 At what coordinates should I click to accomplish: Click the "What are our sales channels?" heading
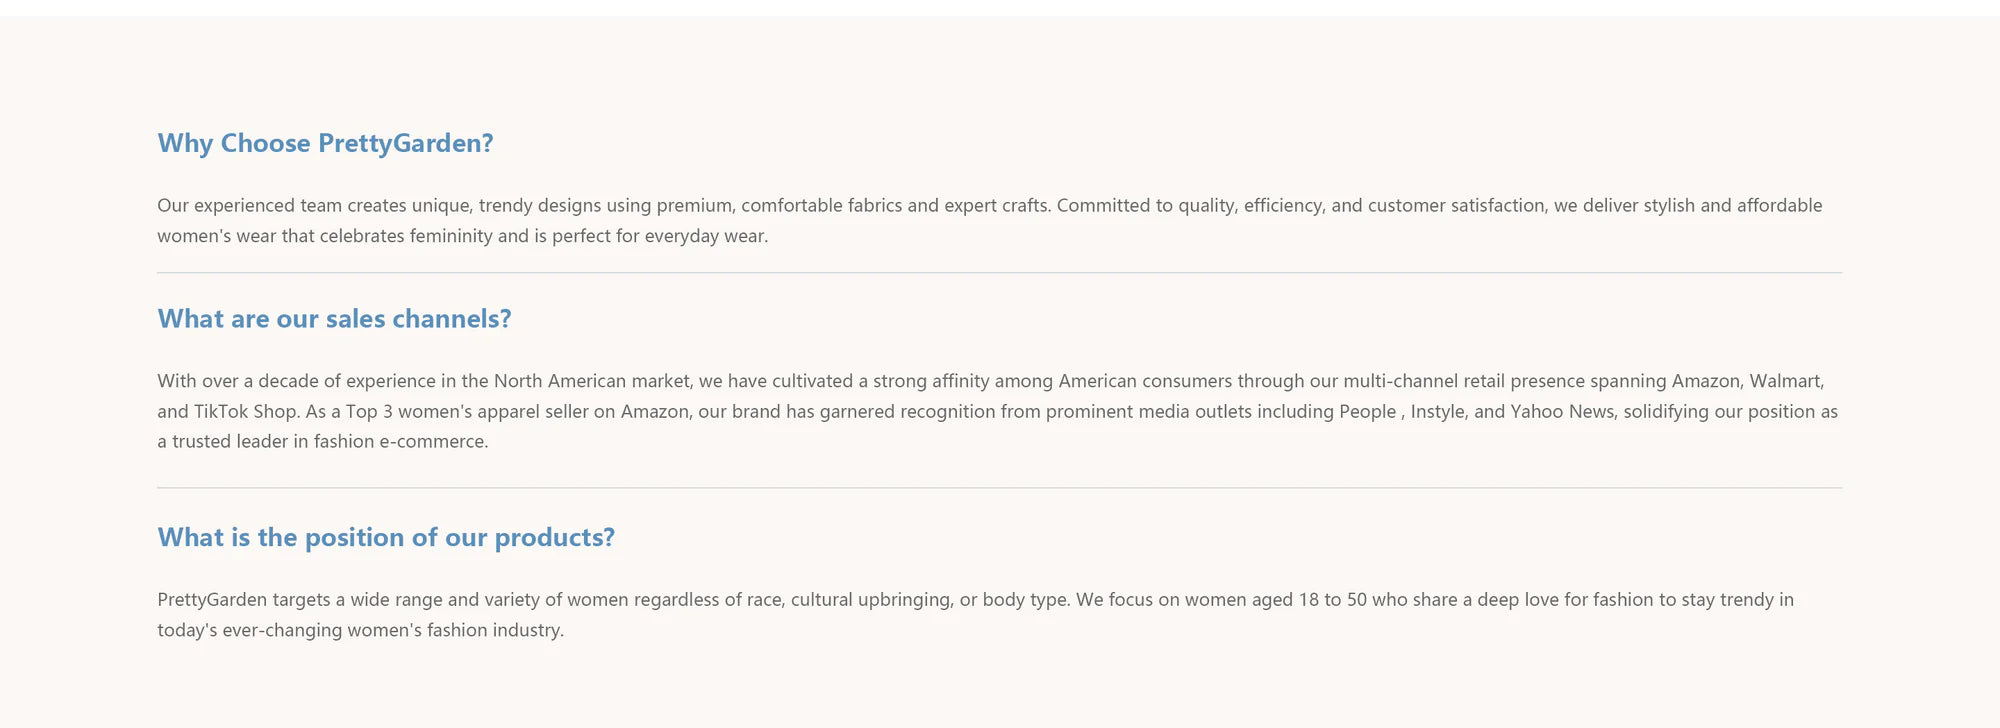[334, 319]
